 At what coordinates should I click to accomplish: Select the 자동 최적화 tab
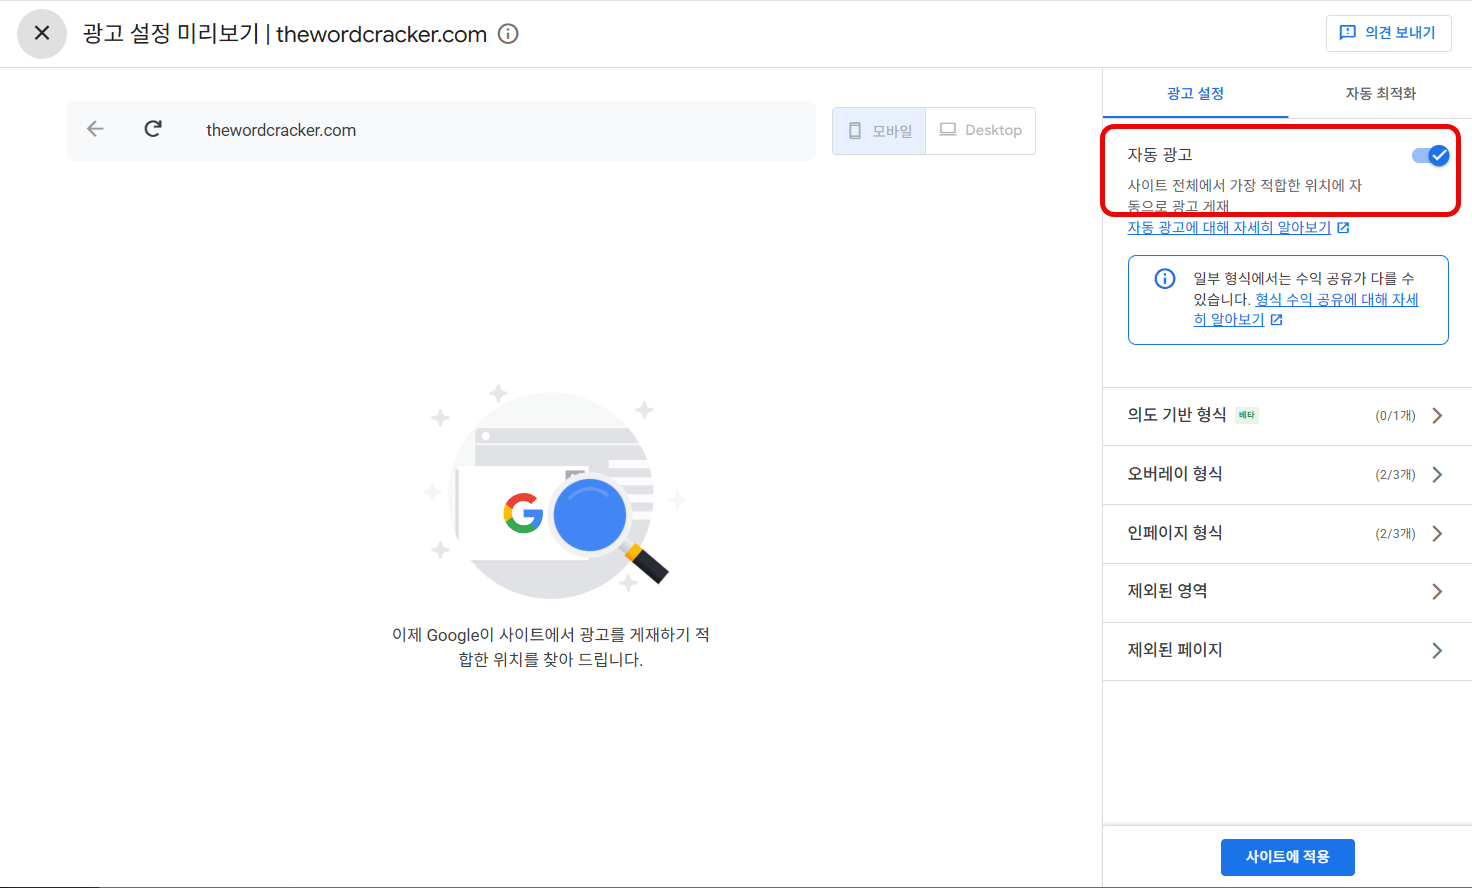coord(1380,93)
